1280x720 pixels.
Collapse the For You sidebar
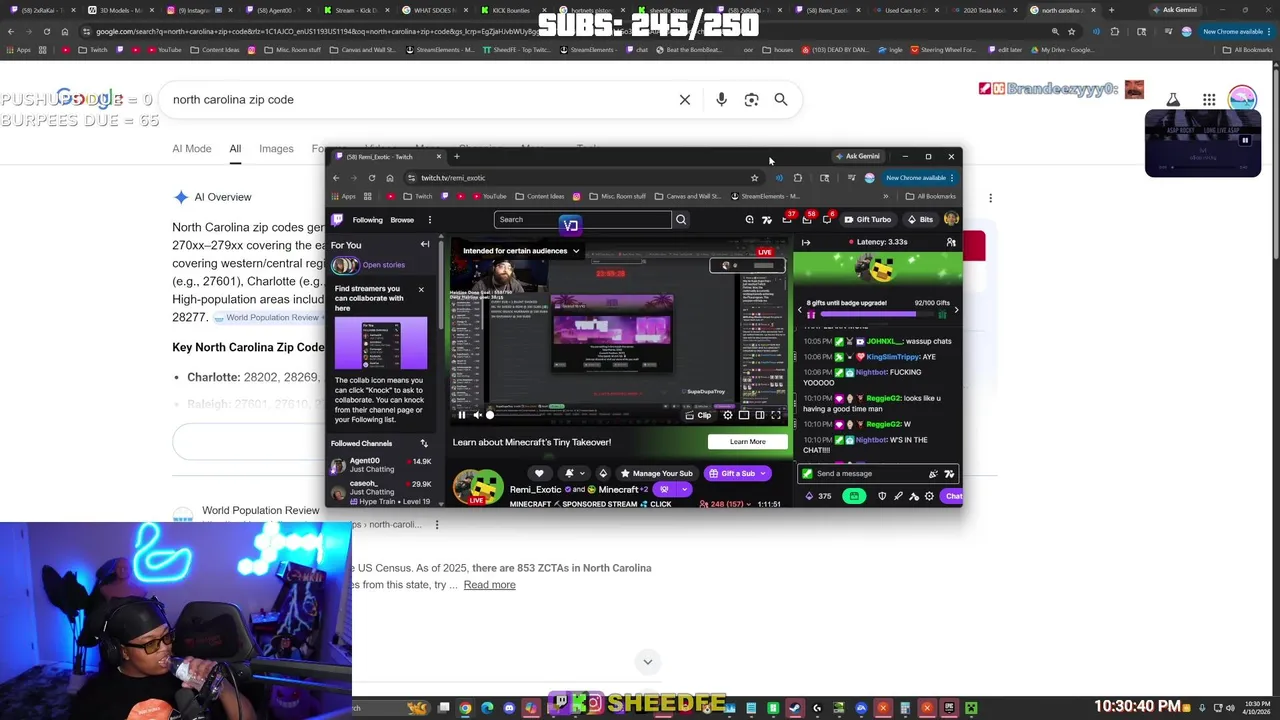tap(425, 244)
